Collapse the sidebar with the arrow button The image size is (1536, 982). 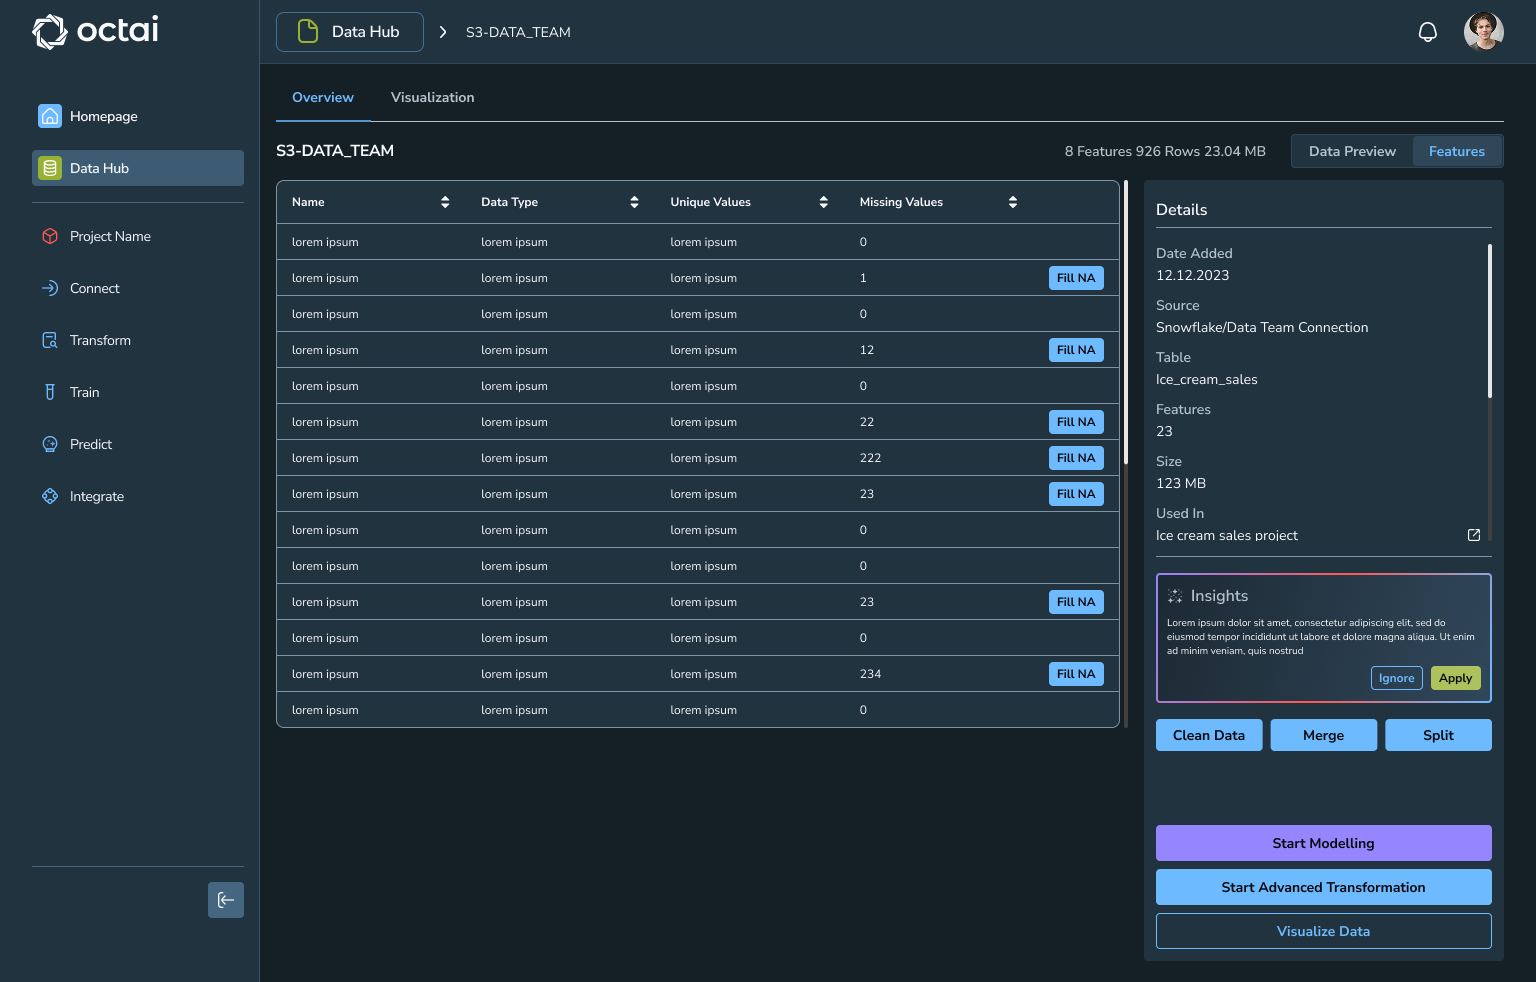point(226,900)
